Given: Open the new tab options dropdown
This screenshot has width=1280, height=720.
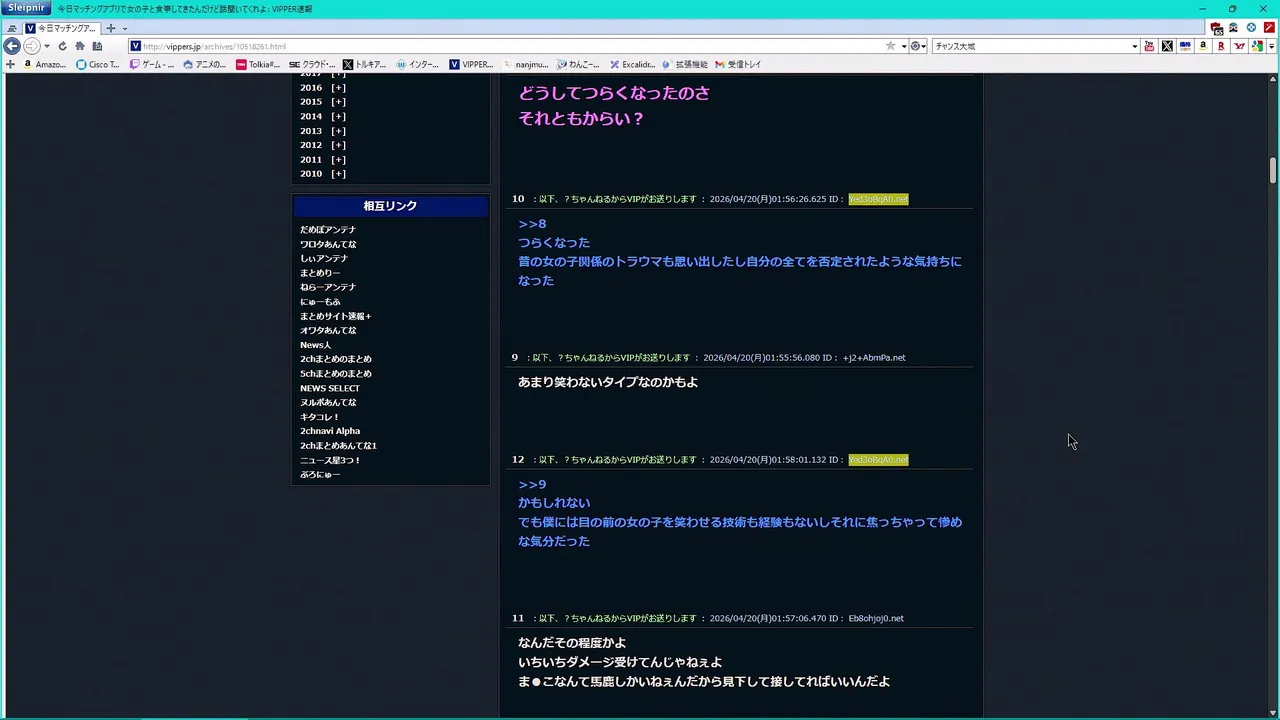Looking at the screenshot, I should pos(124,28).
